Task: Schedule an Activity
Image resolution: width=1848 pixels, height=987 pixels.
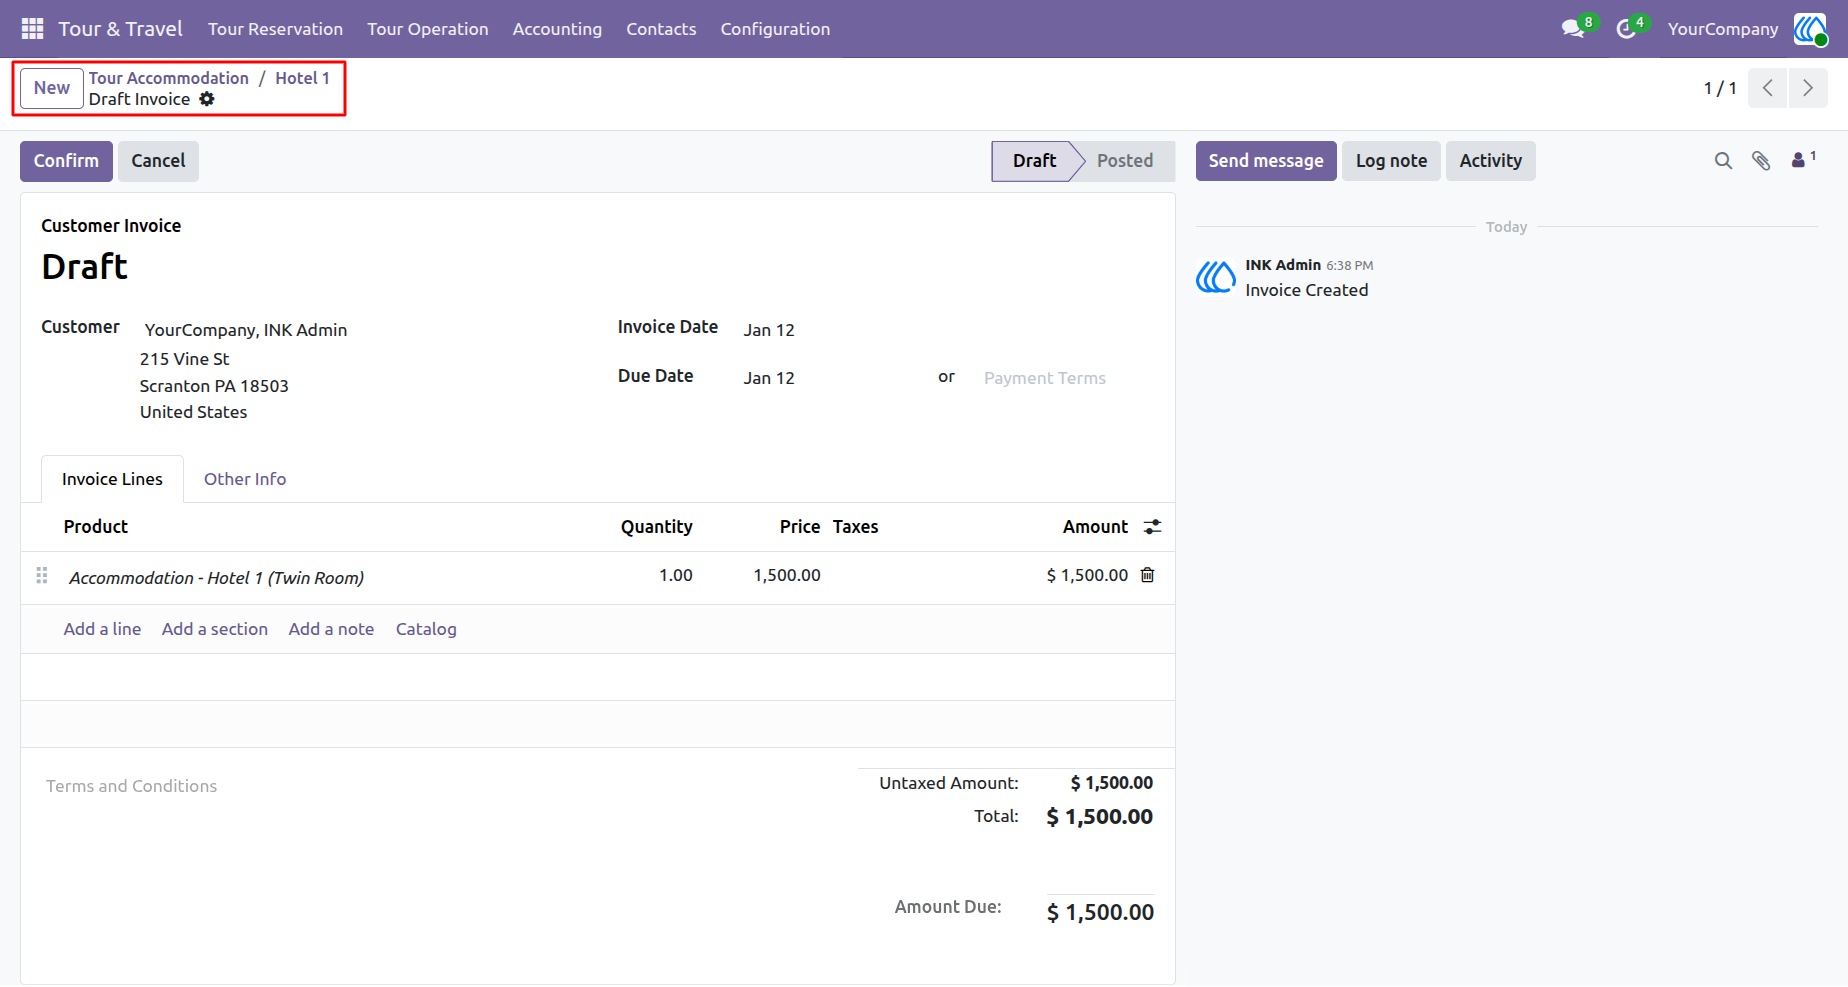Action: click(1490, 161)
